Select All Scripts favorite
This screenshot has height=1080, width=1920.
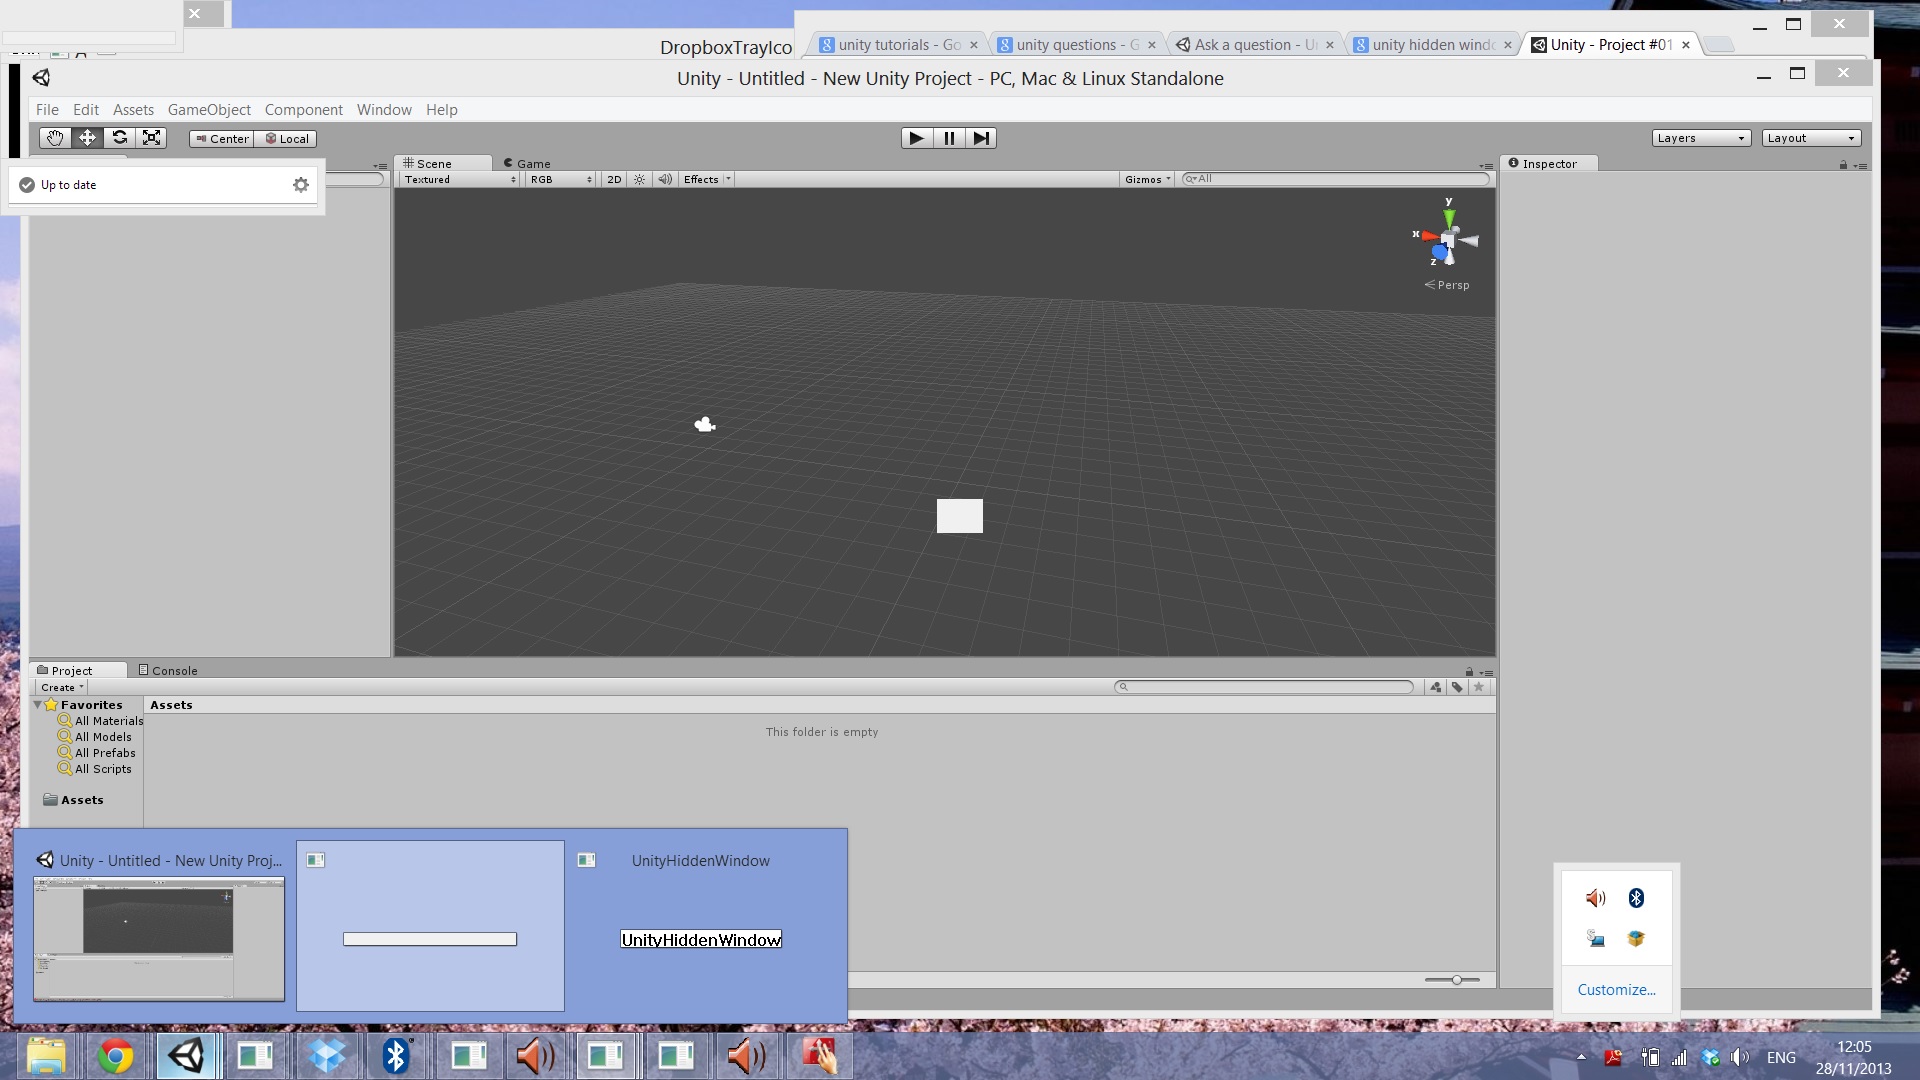(x=95, y=769)
